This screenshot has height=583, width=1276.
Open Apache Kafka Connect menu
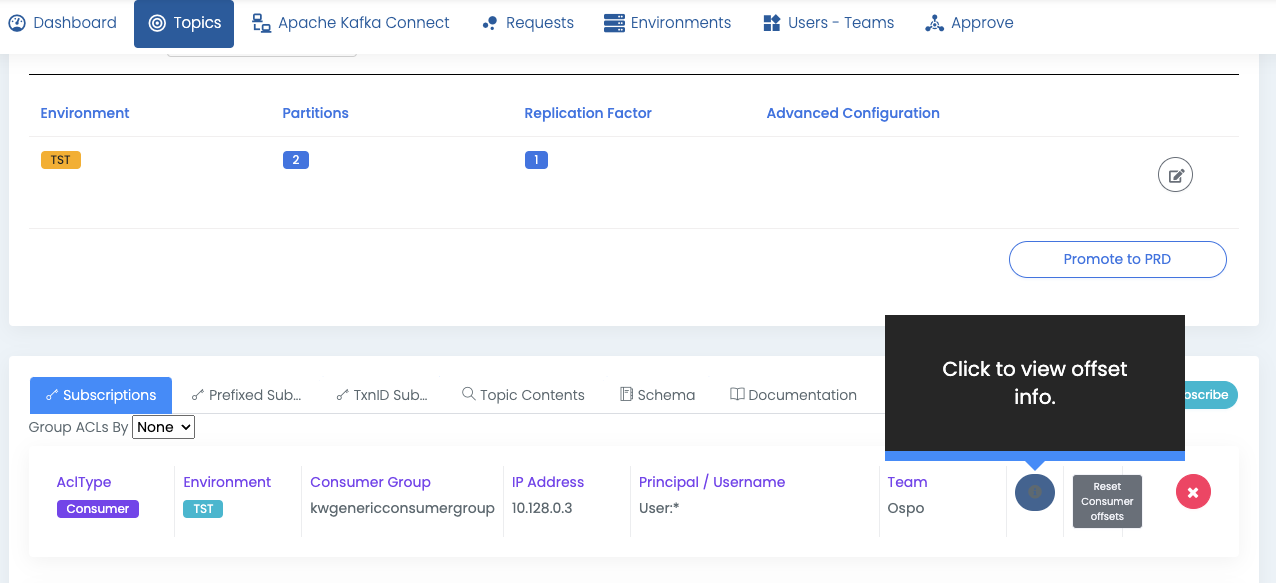(350, 23)
